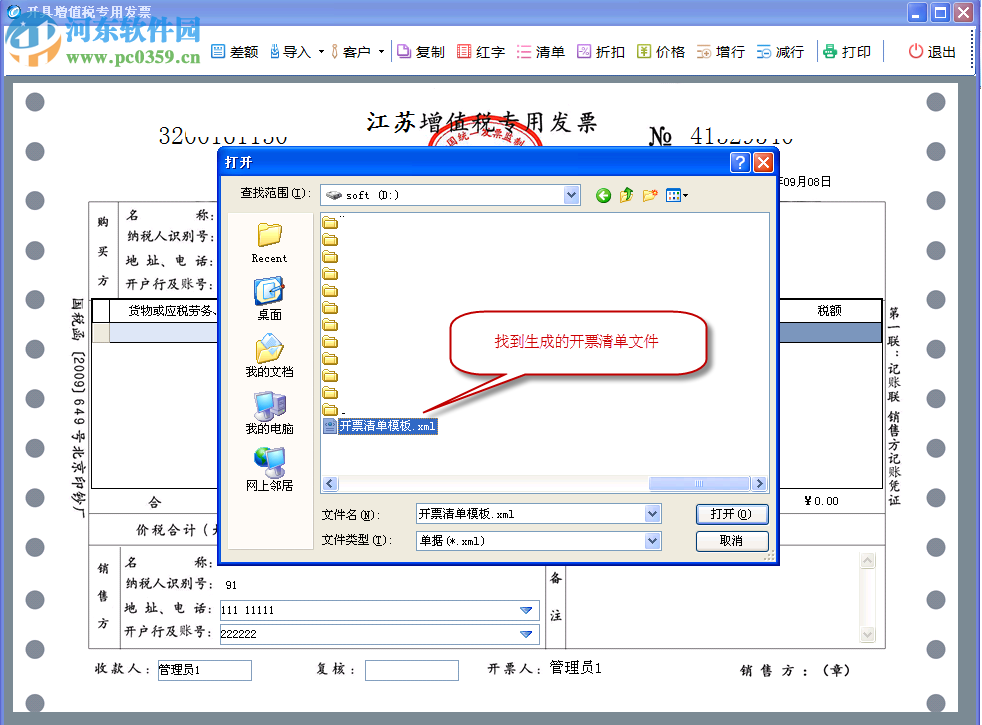The image size is (982, 725).
Task: Click the 打开(O) button
Action: click(x=731, y=513)
